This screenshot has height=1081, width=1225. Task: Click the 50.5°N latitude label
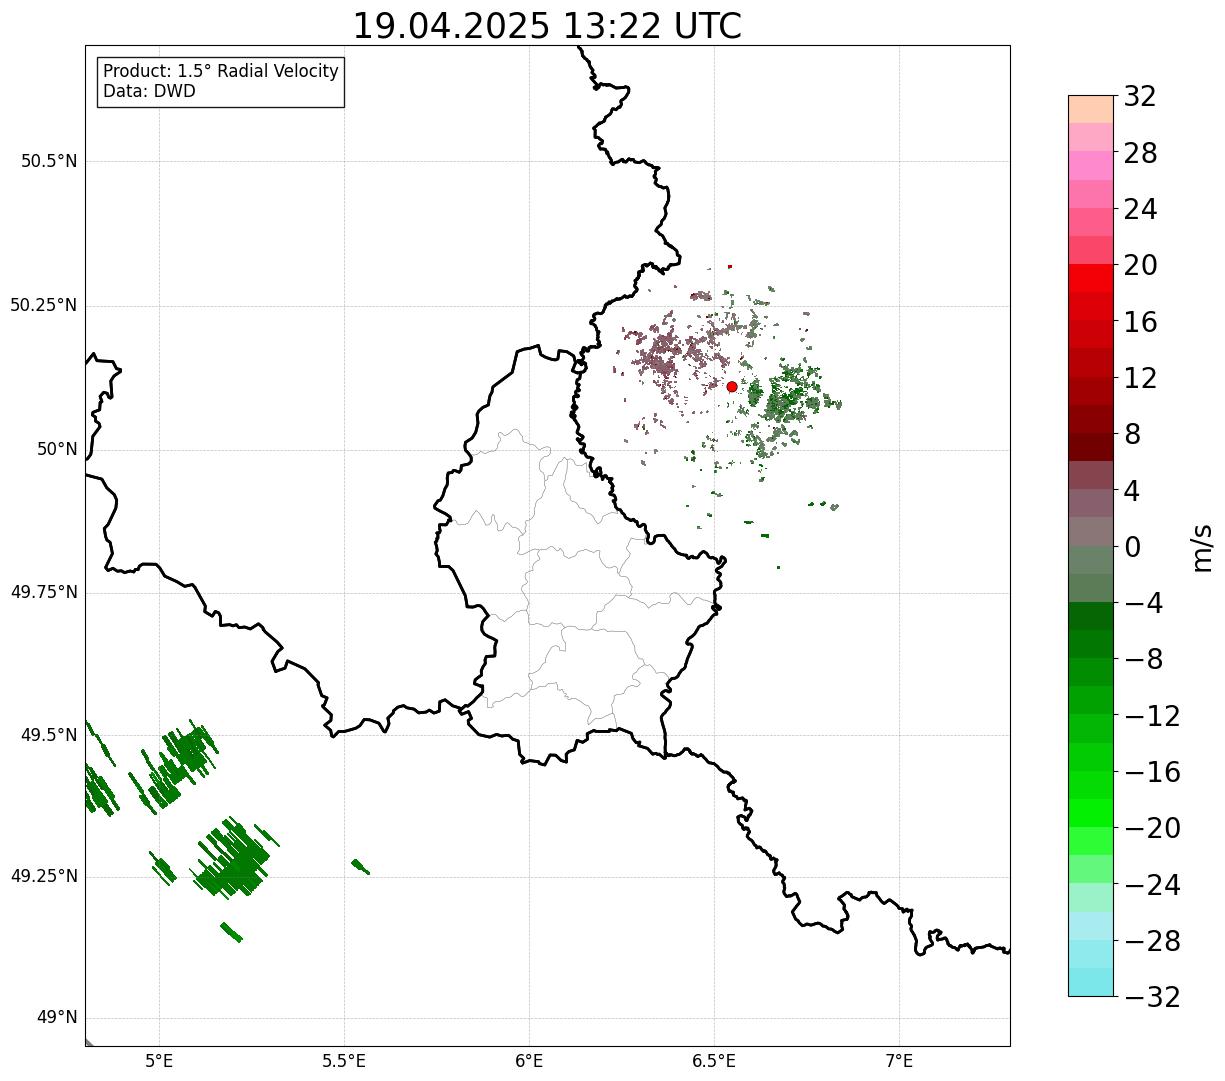[x=50, y=161]
